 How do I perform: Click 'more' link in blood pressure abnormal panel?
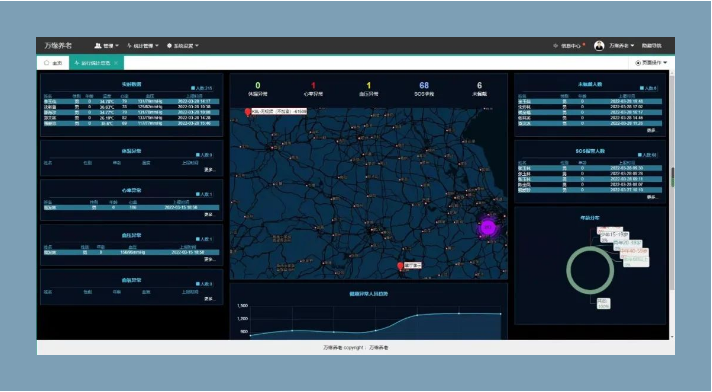(x=209, y=259)
